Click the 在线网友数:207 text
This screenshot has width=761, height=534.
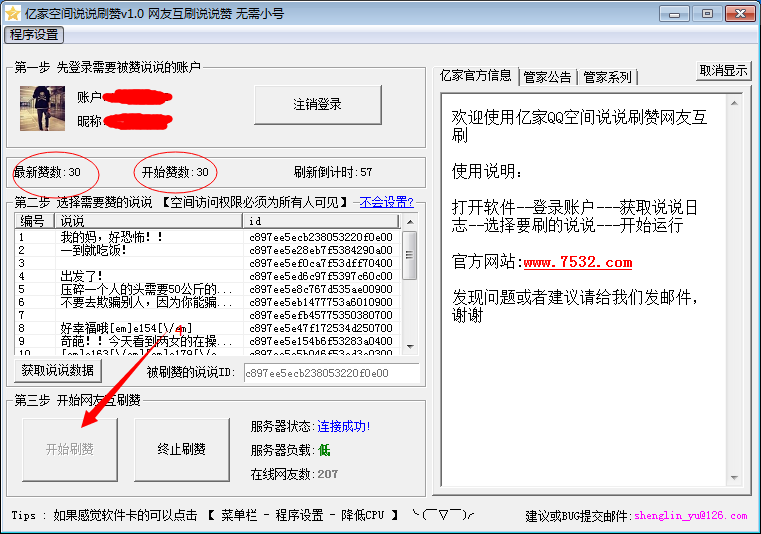tap(294, 474)
